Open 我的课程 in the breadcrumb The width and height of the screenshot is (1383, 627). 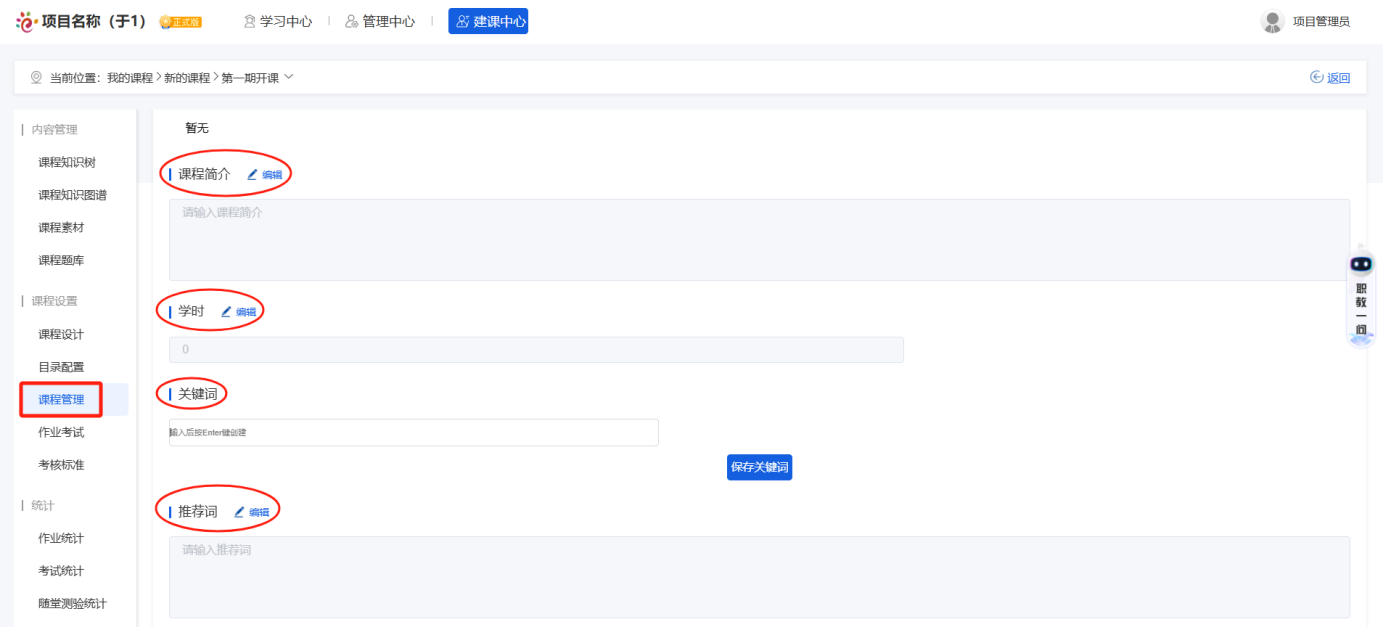(x=130, y=78)
